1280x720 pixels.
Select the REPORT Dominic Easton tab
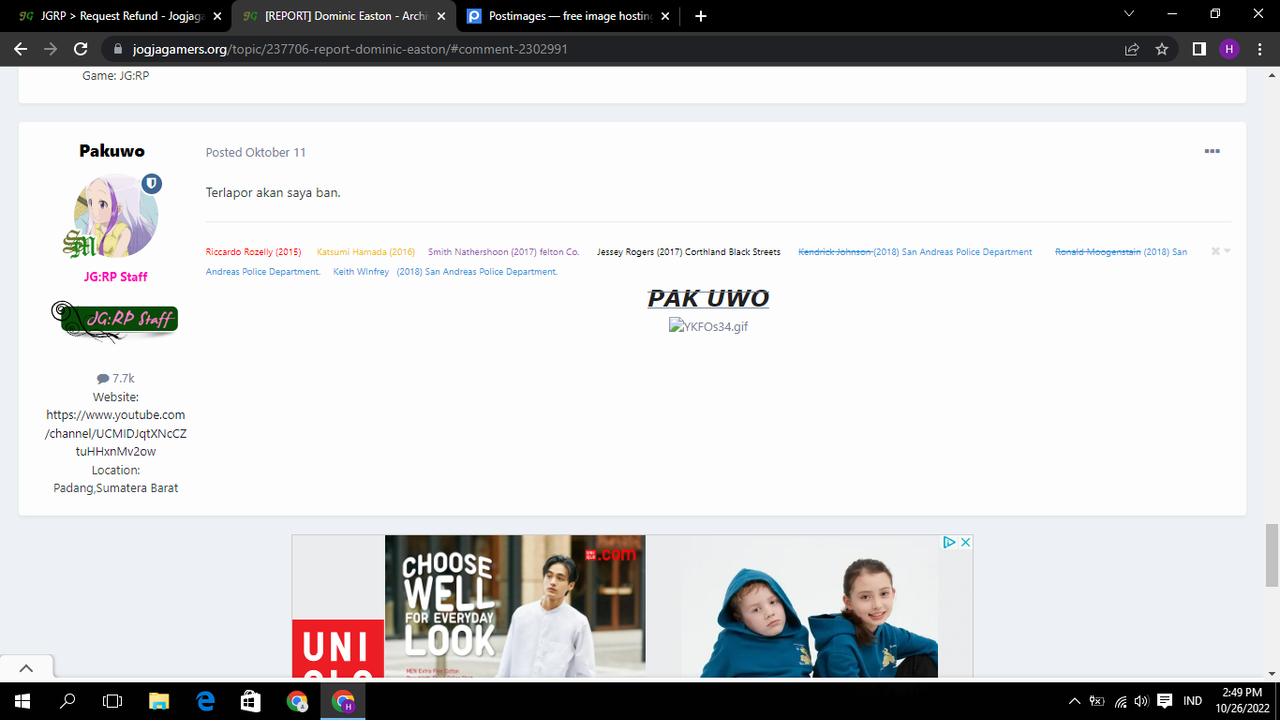pyautogui.click(x=344, y=16)
